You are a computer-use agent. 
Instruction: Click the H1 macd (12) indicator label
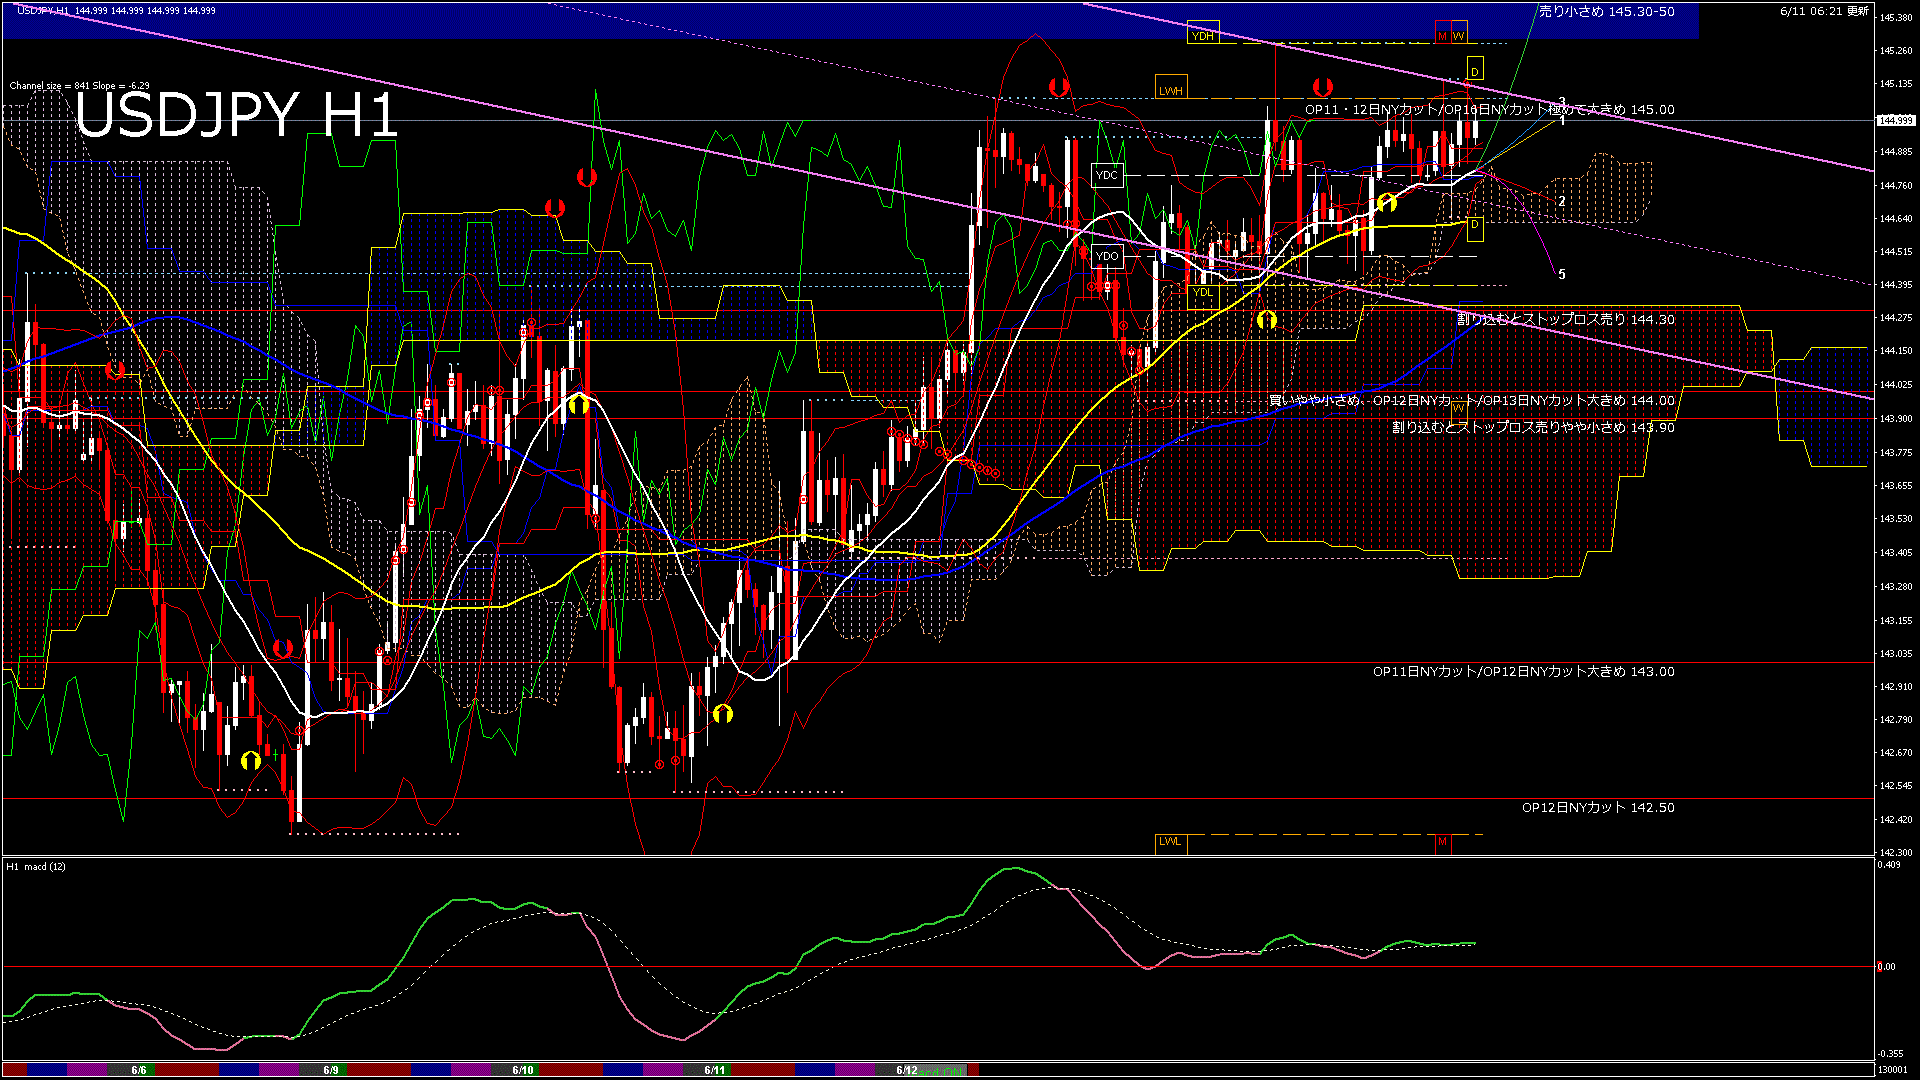coord(36,867)
